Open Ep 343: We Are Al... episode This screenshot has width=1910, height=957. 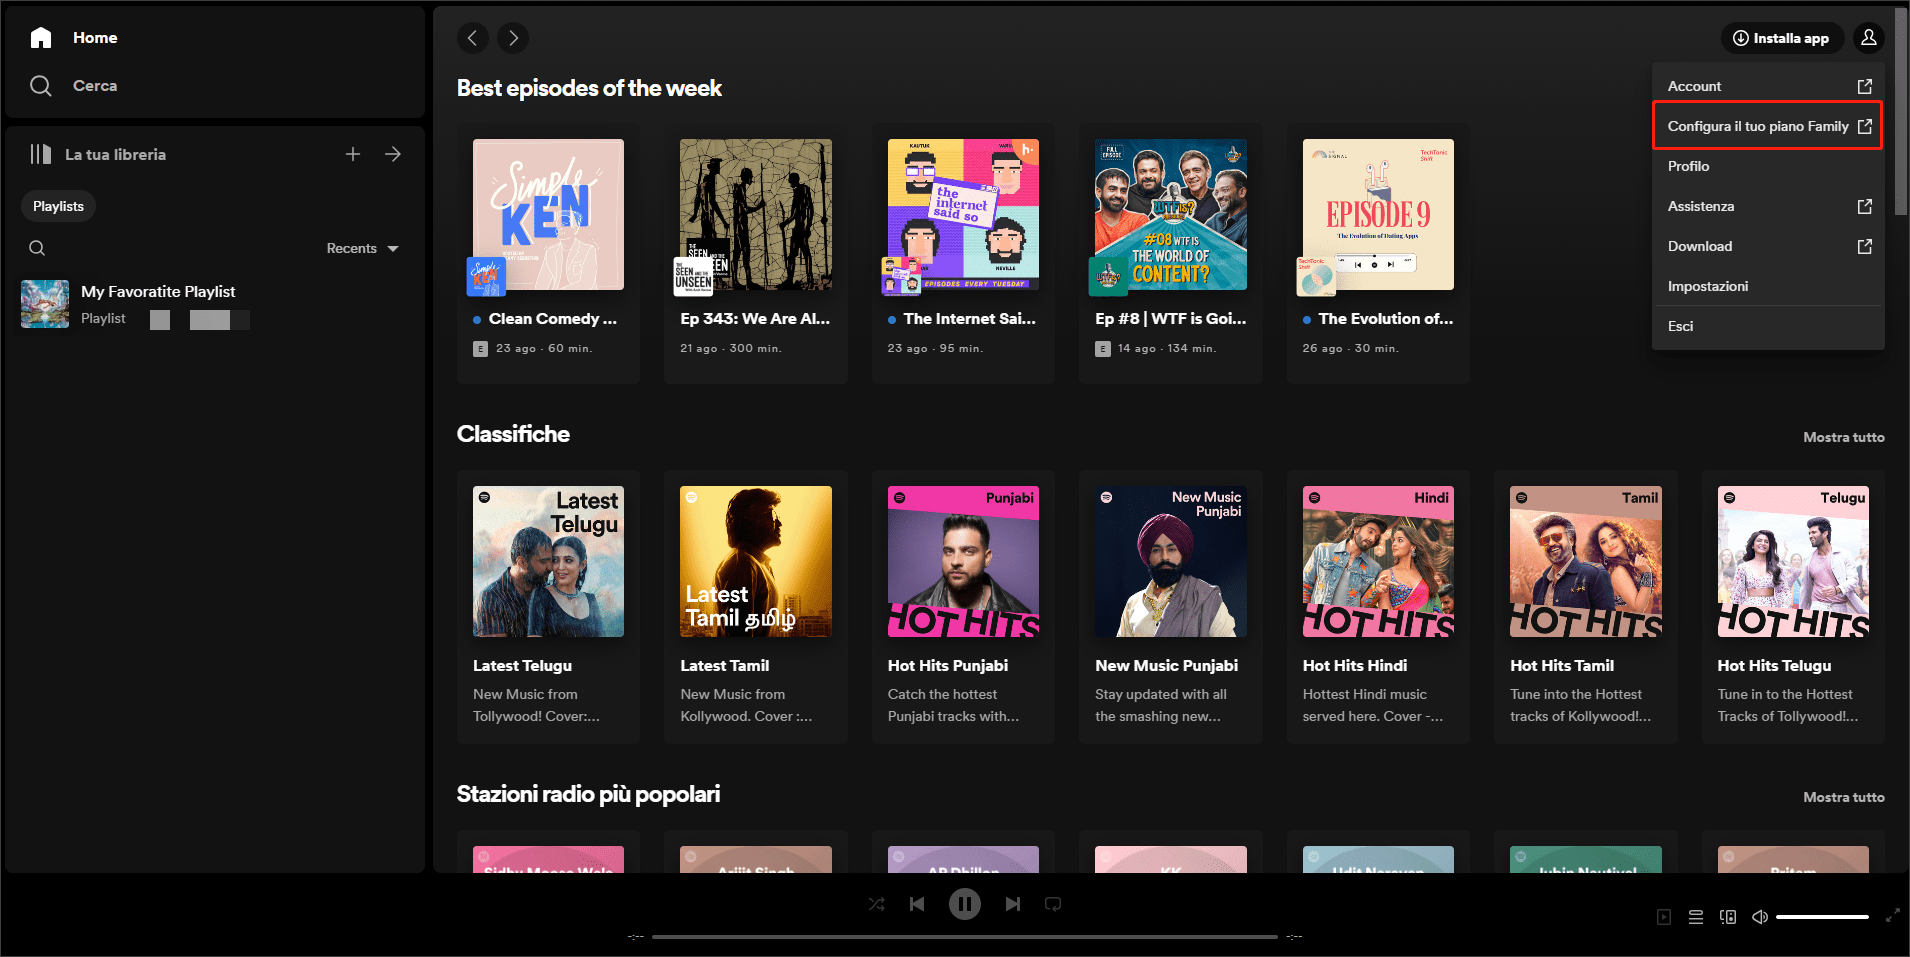click(x=756, y=253)
